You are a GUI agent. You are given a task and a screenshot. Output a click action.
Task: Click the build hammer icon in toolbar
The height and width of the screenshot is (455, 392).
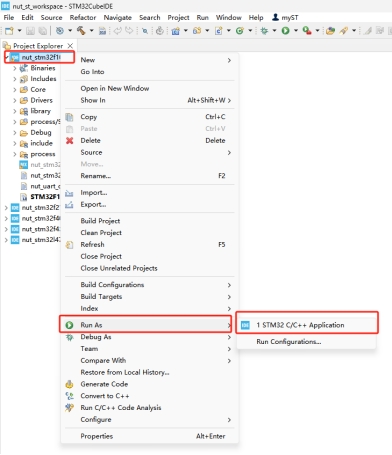[81, 31]
